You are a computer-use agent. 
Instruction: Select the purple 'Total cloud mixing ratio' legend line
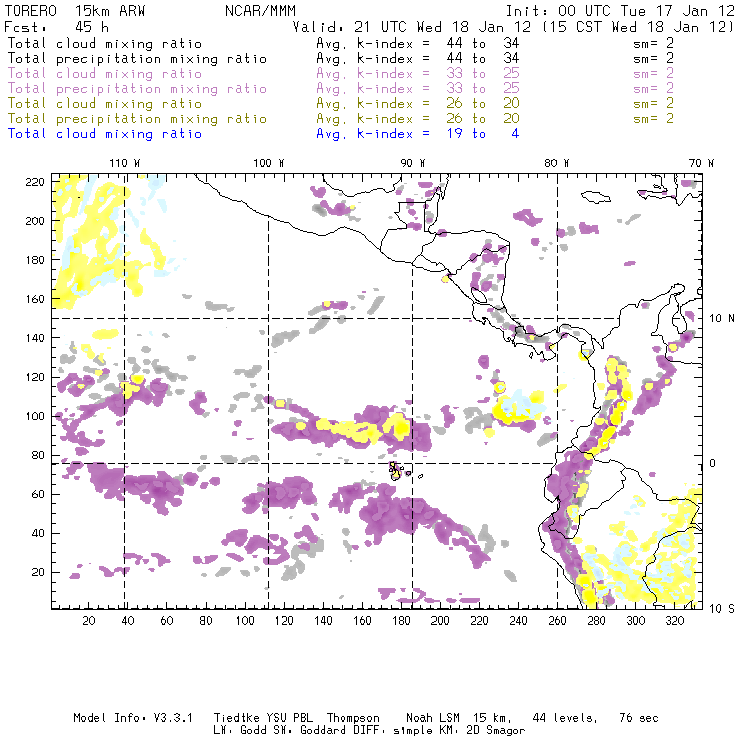pos(105,74)
